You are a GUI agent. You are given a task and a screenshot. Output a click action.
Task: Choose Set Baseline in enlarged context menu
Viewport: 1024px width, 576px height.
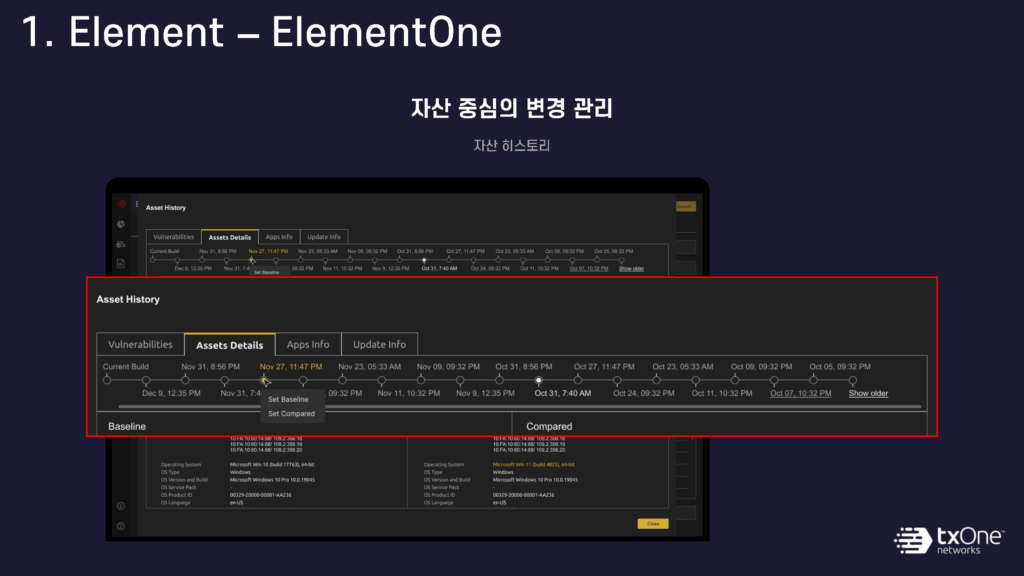(x=288, y=399)
